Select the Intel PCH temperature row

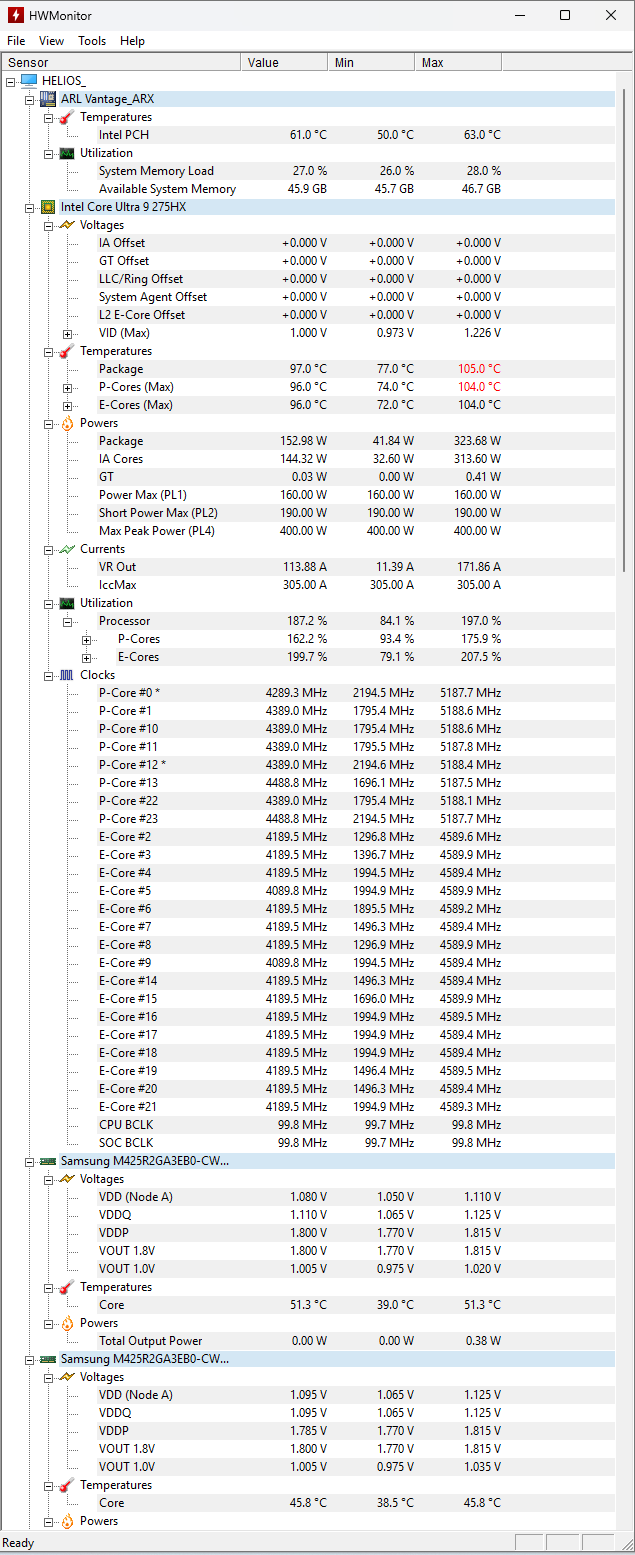309,135
